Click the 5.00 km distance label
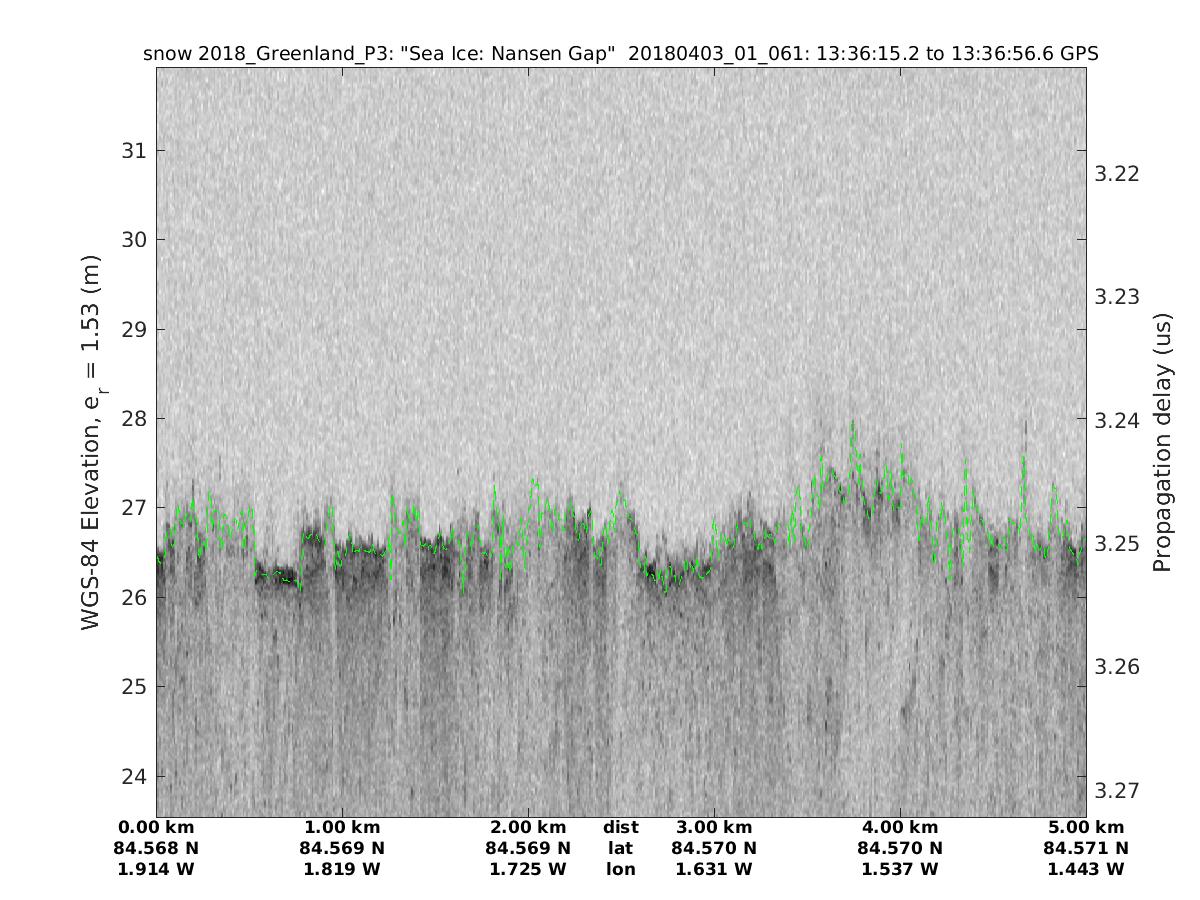Image resolution: width=1200 pixels, height=900 pixels. point(1086,828)
